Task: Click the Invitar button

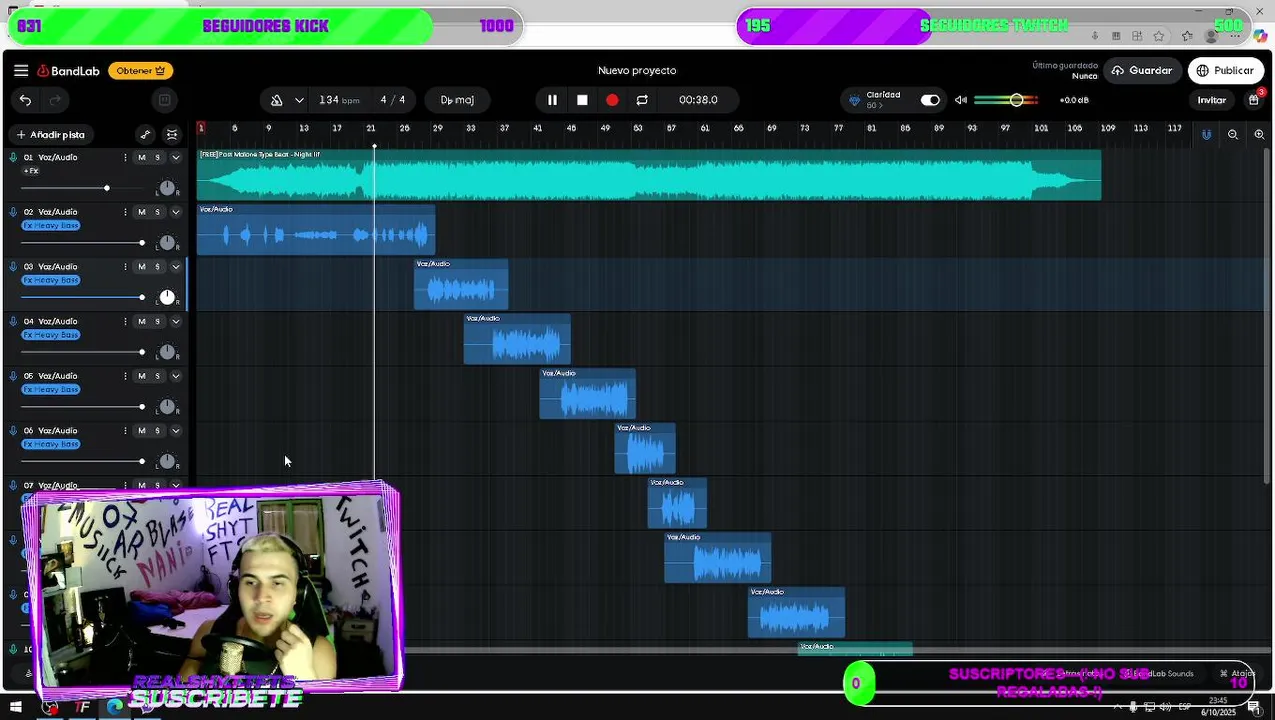Action: pos(1212,100)
